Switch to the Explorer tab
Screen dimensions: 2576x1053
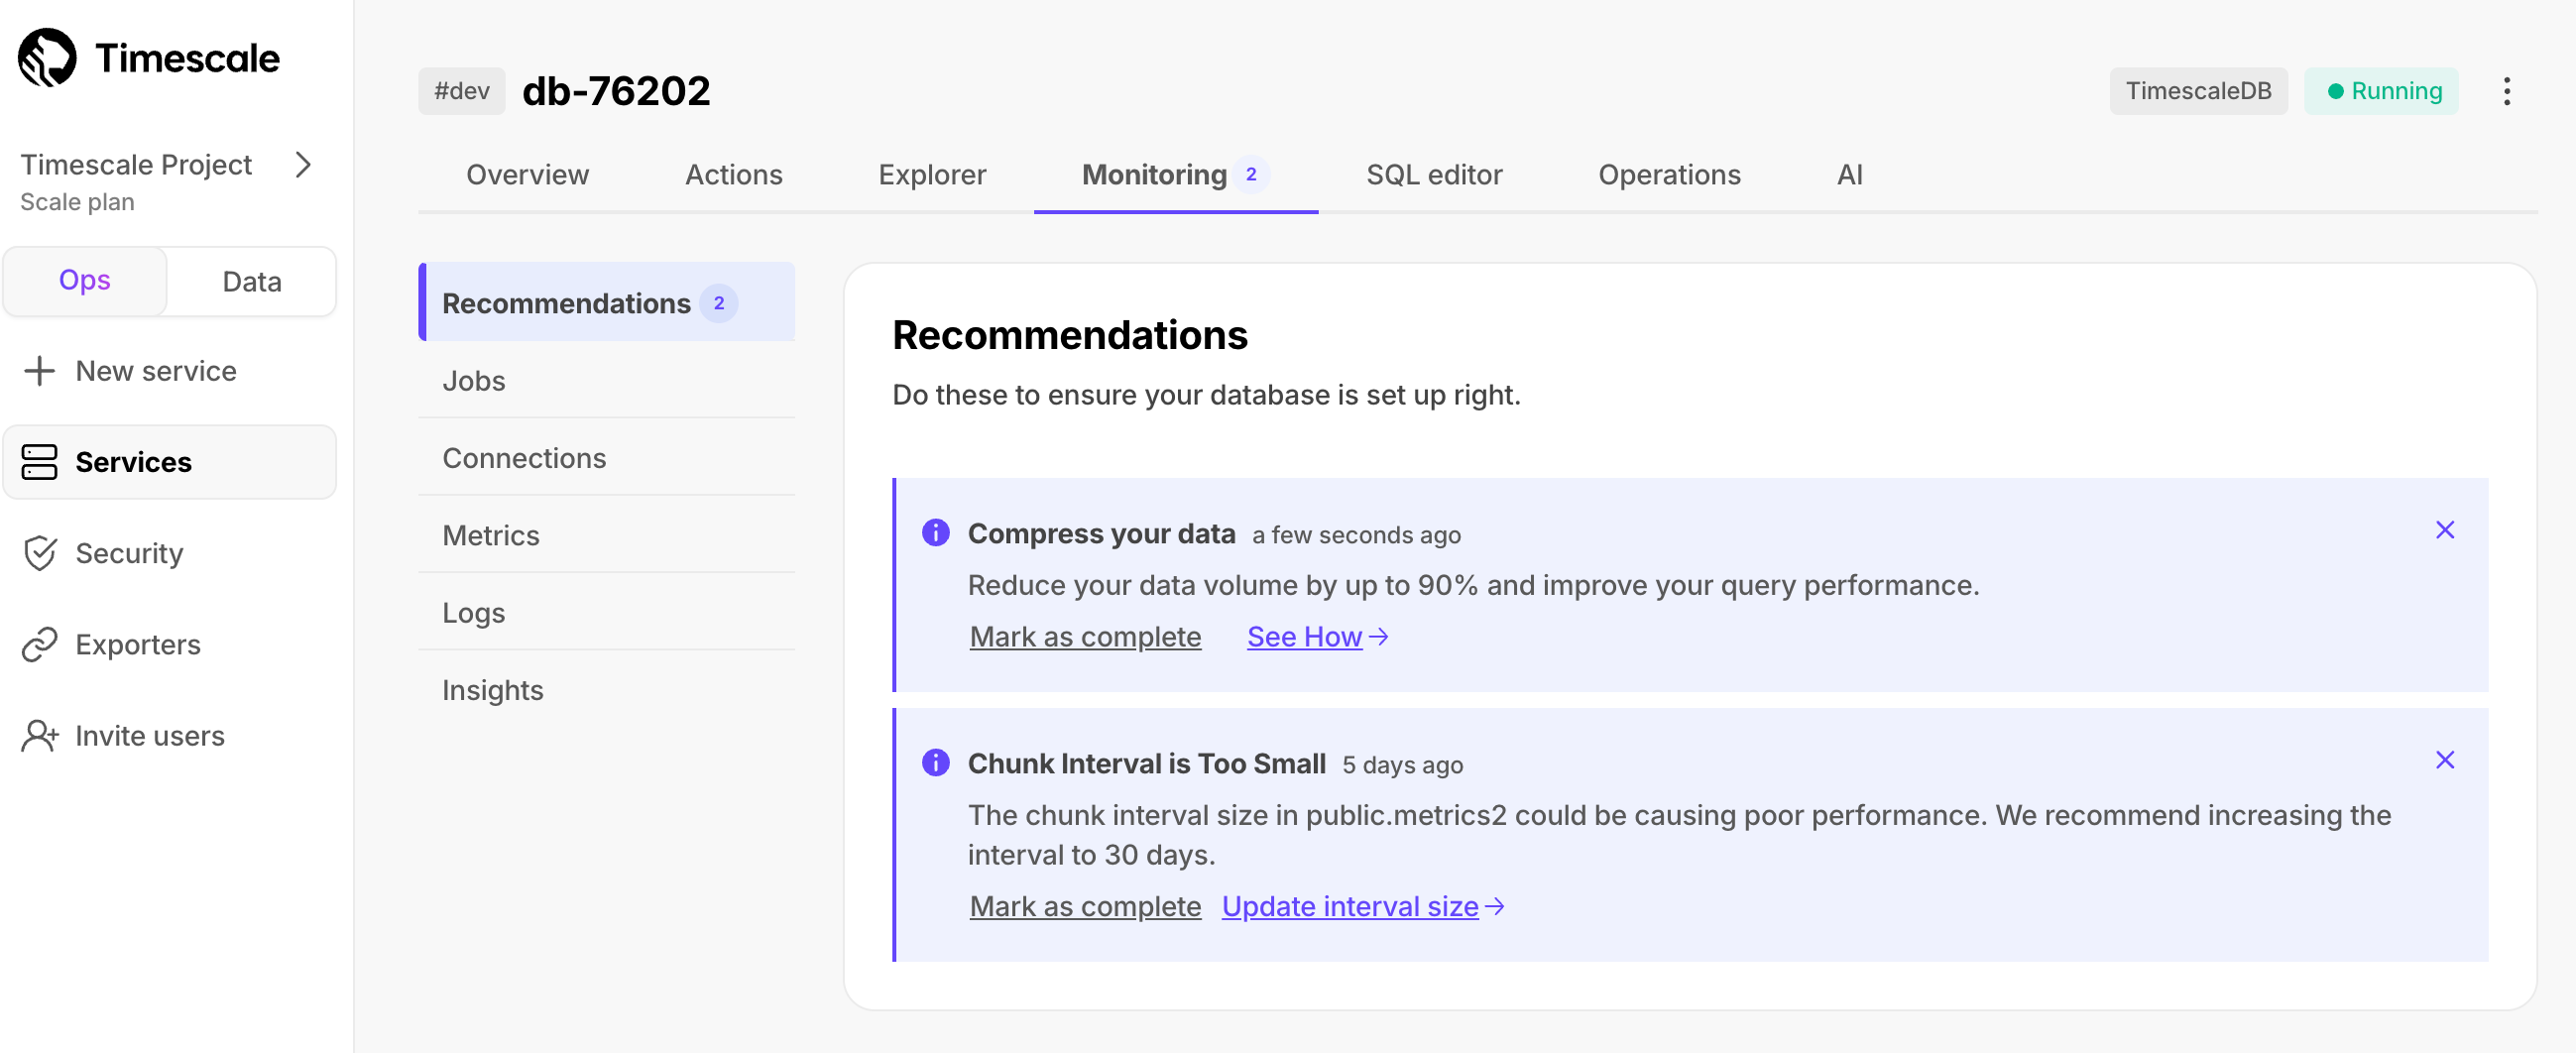[932, 174]
